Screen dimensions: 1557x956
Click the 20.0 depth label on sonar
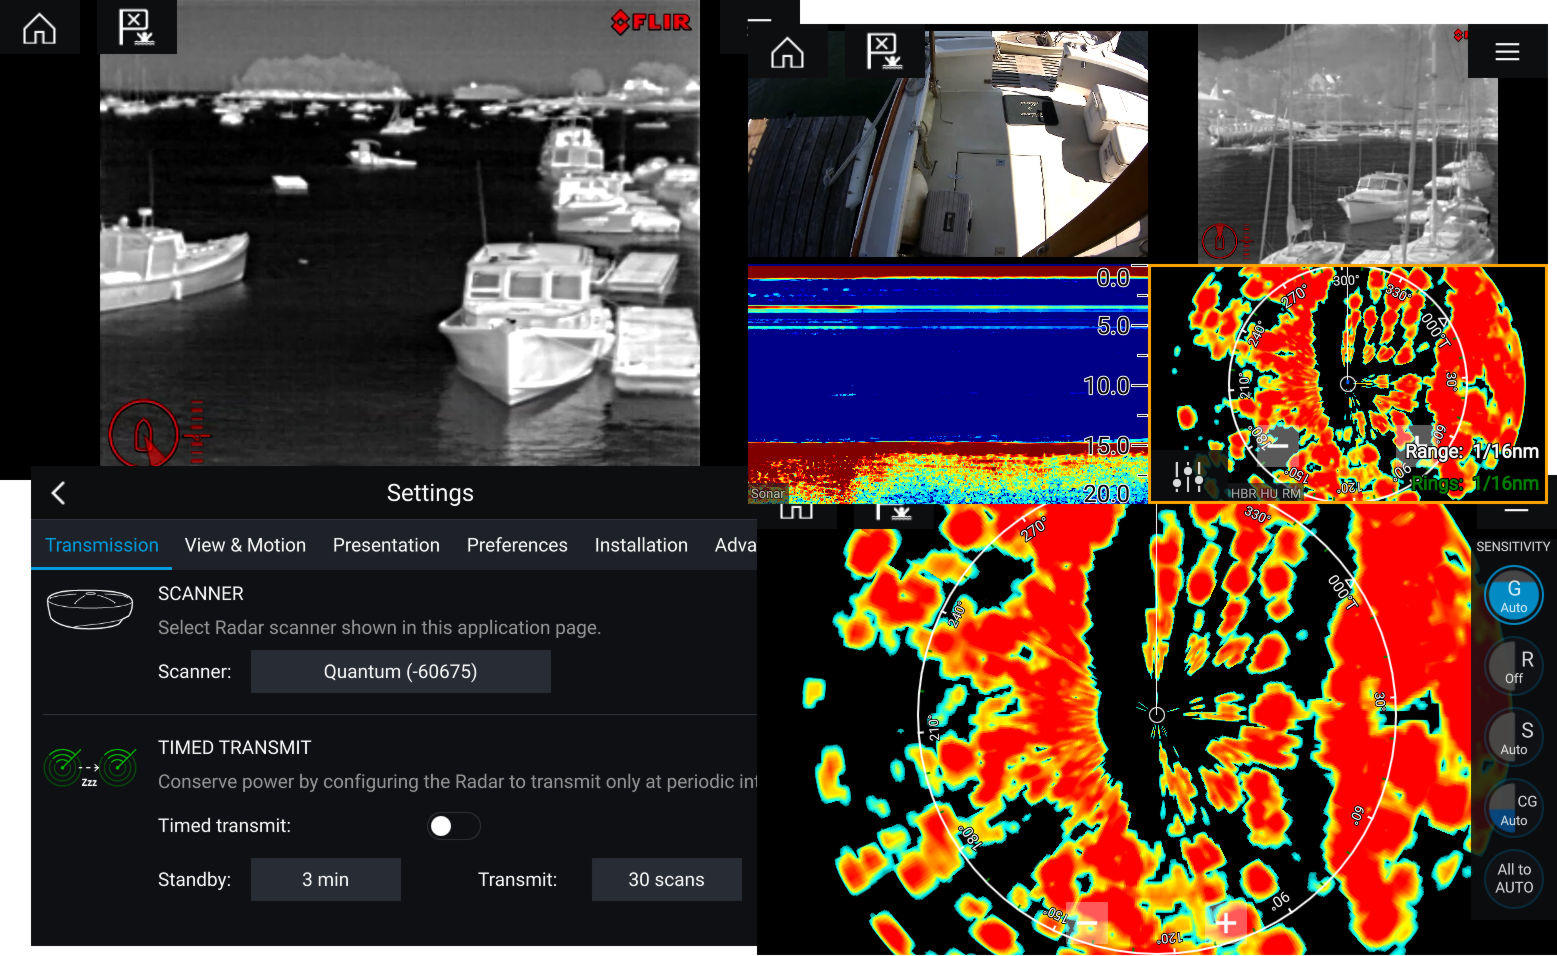tap(1107, 493)
